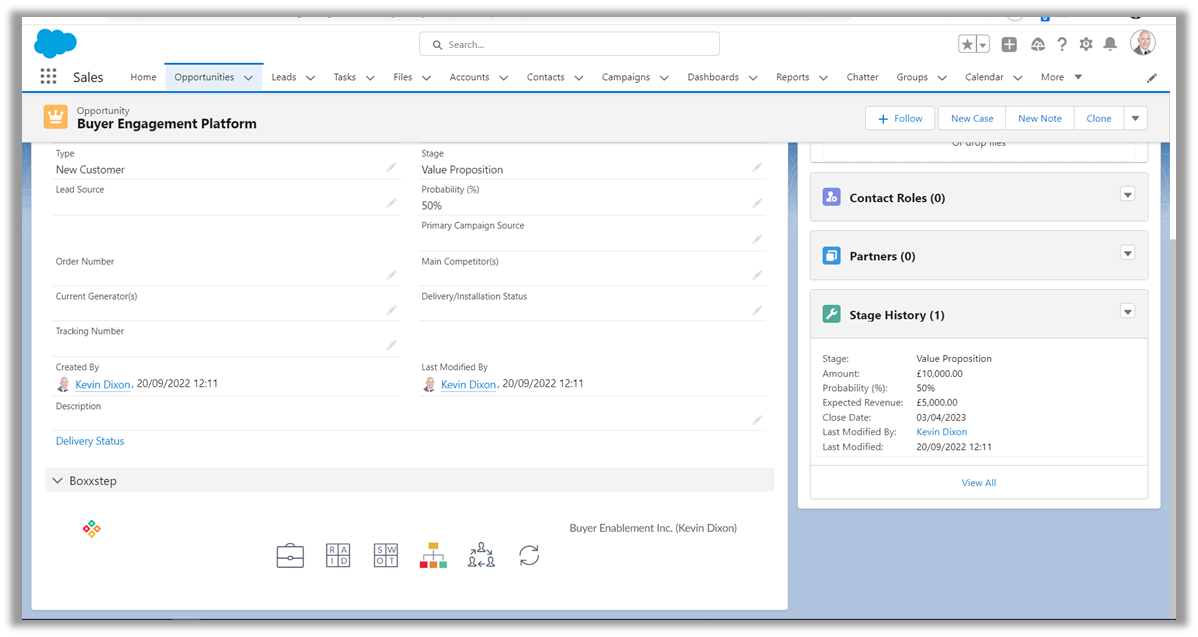Click the pencil to edit navigation bar
The width and height of the screenshot is (1198, 637).
pos(1151,78)
